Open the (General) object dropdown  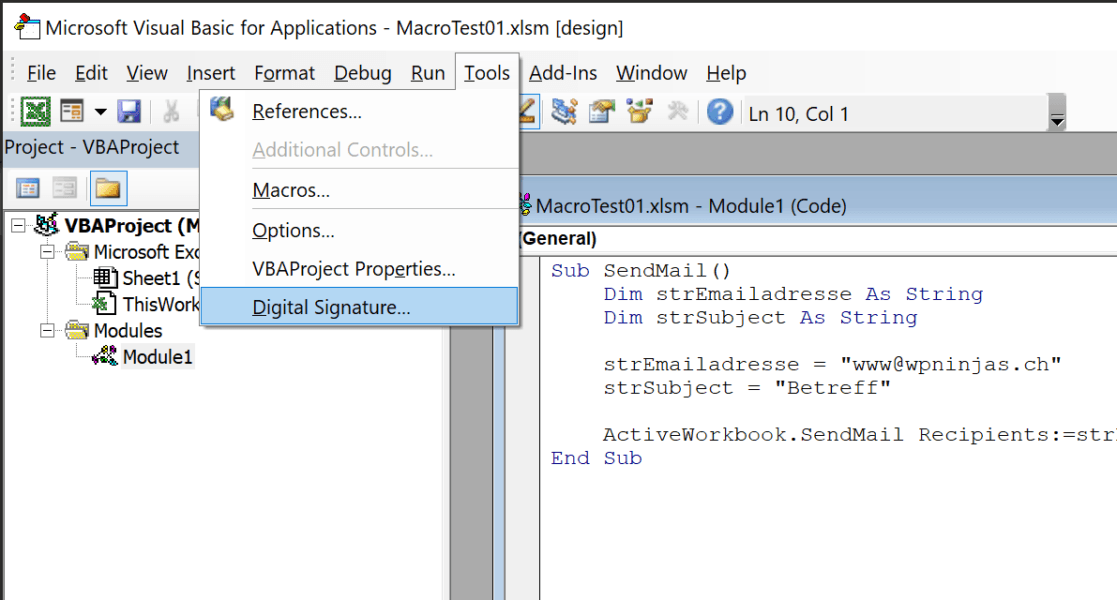coord(817,239)
